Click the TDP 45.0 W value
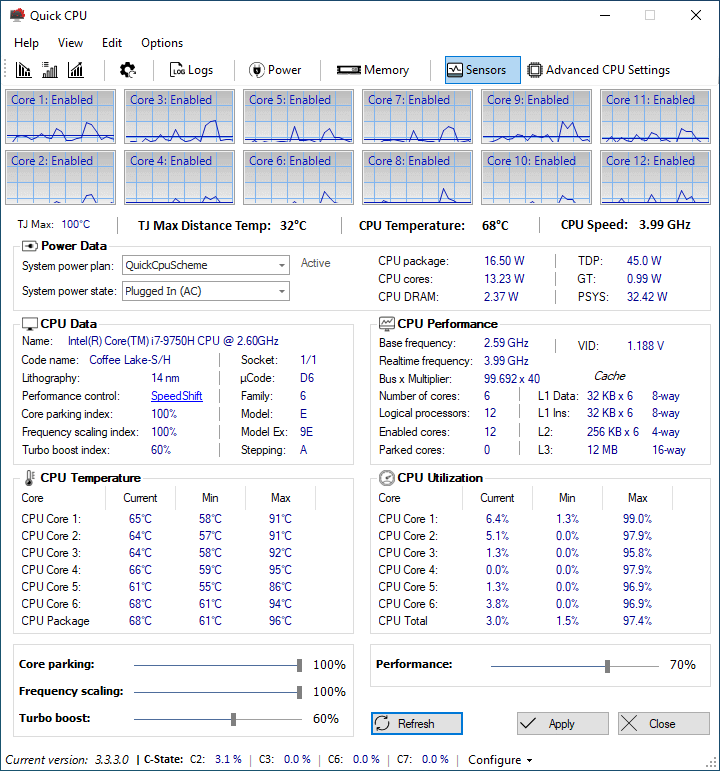 644,261
